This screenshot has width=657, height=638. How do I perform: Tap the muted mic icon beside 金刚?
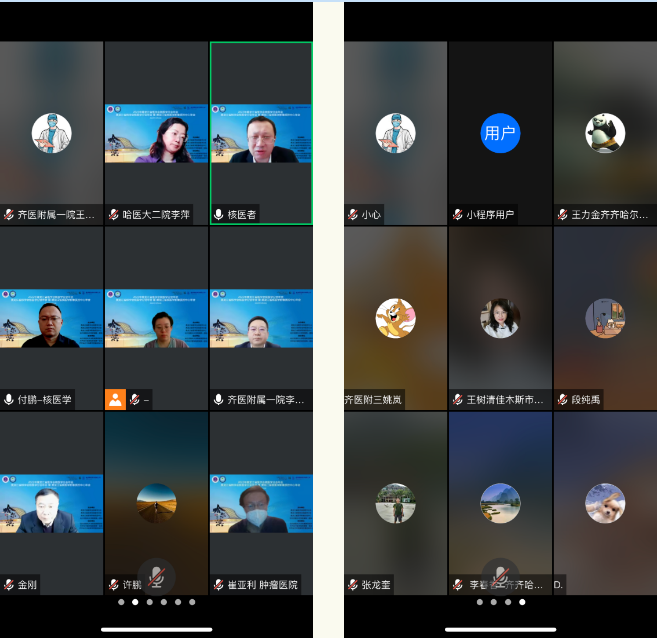coord(9,584)
